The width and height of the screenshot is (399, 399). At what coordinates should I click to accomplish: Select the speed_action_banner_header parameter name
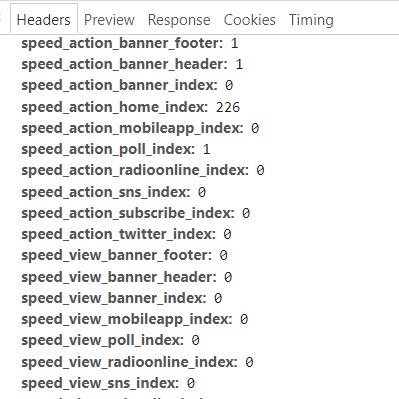[125, 64]
